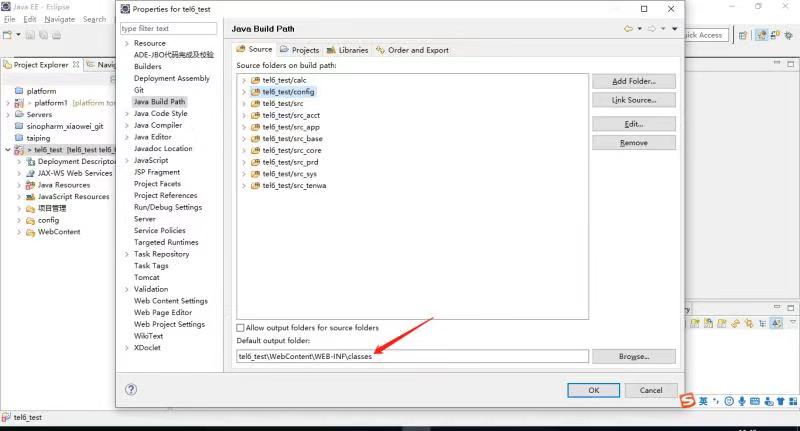Image resolution: width=800 pixels, height=431 pixels.
Task: Click the back navigation arrow icon
Action: point(629,29)
